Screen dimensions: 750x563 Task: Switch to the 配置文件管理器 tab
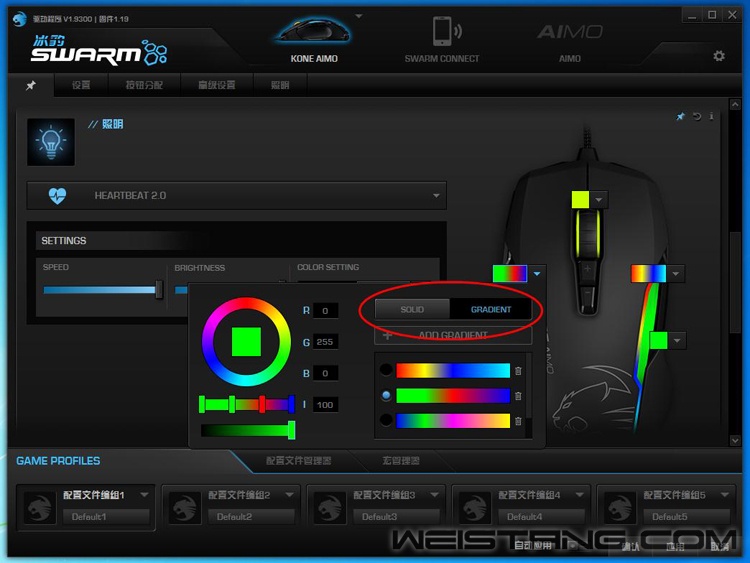(298, 461)
